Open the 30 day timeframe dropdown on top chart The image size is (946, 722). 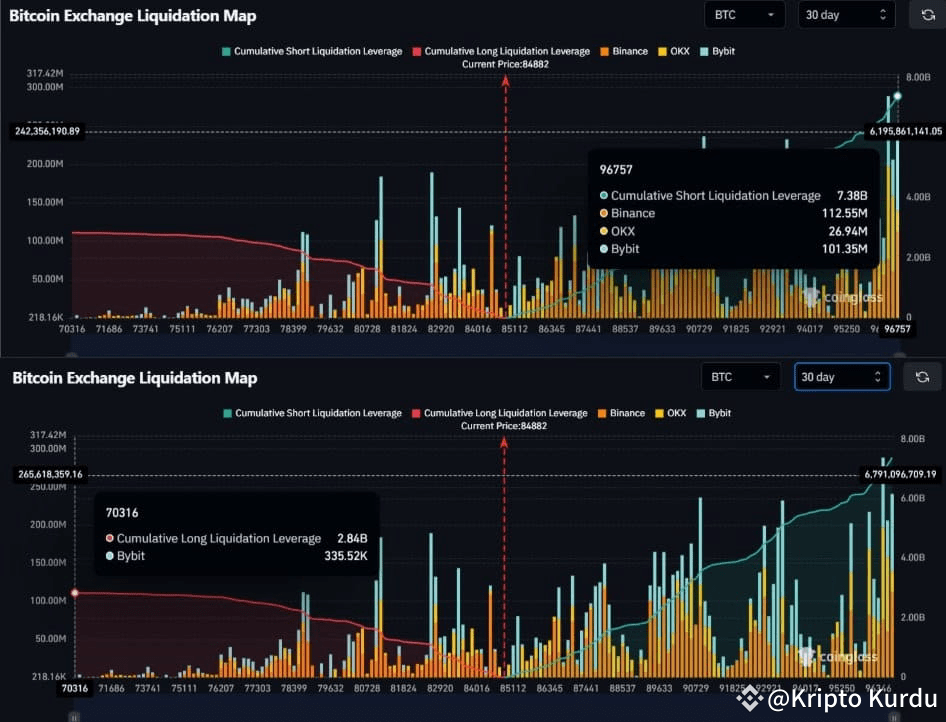pos(847,14)
